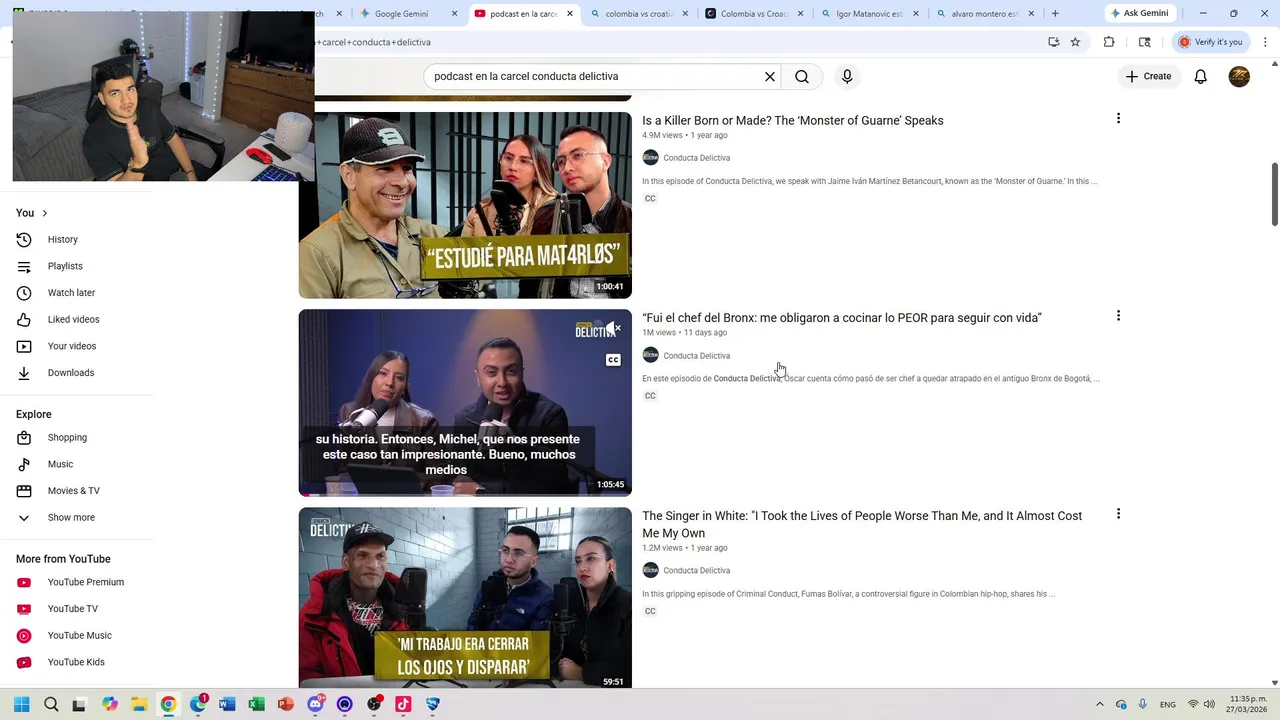Close the 'podcast en la carcel' tab
The height and width of the screenshot is (720, 1280).
[570, 14]
